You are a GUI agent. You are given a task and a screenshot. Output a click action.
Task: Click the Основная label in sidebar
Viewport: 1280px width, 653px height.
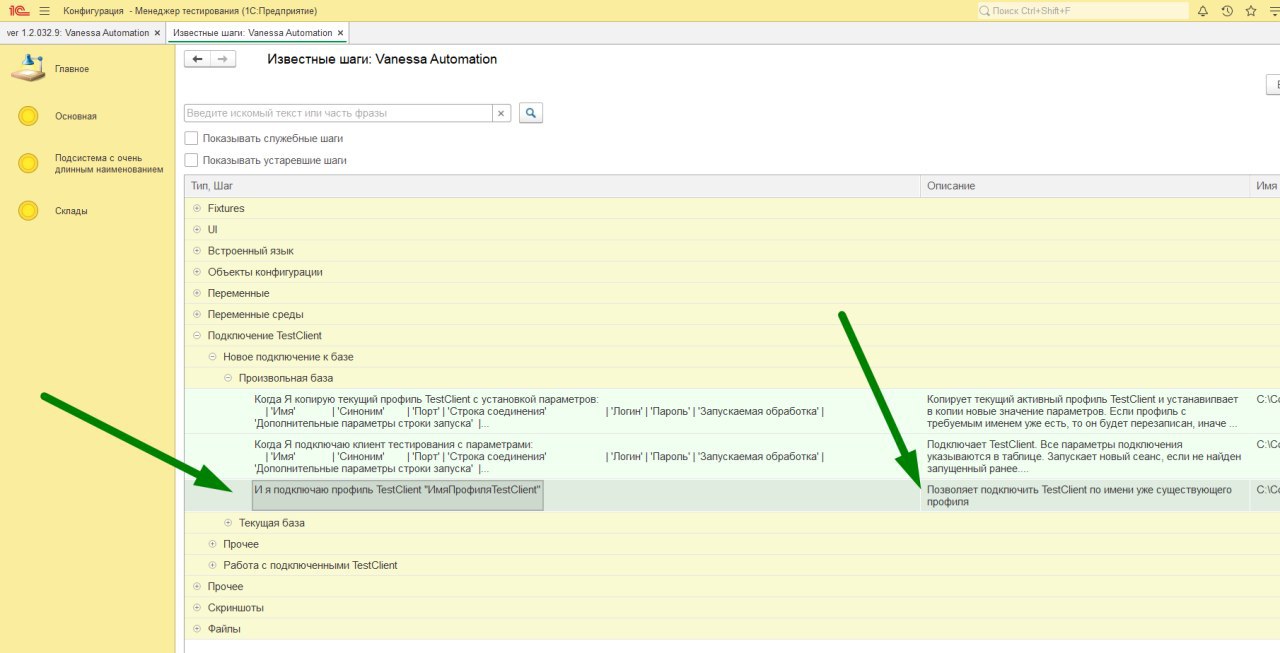pos(76,116)
